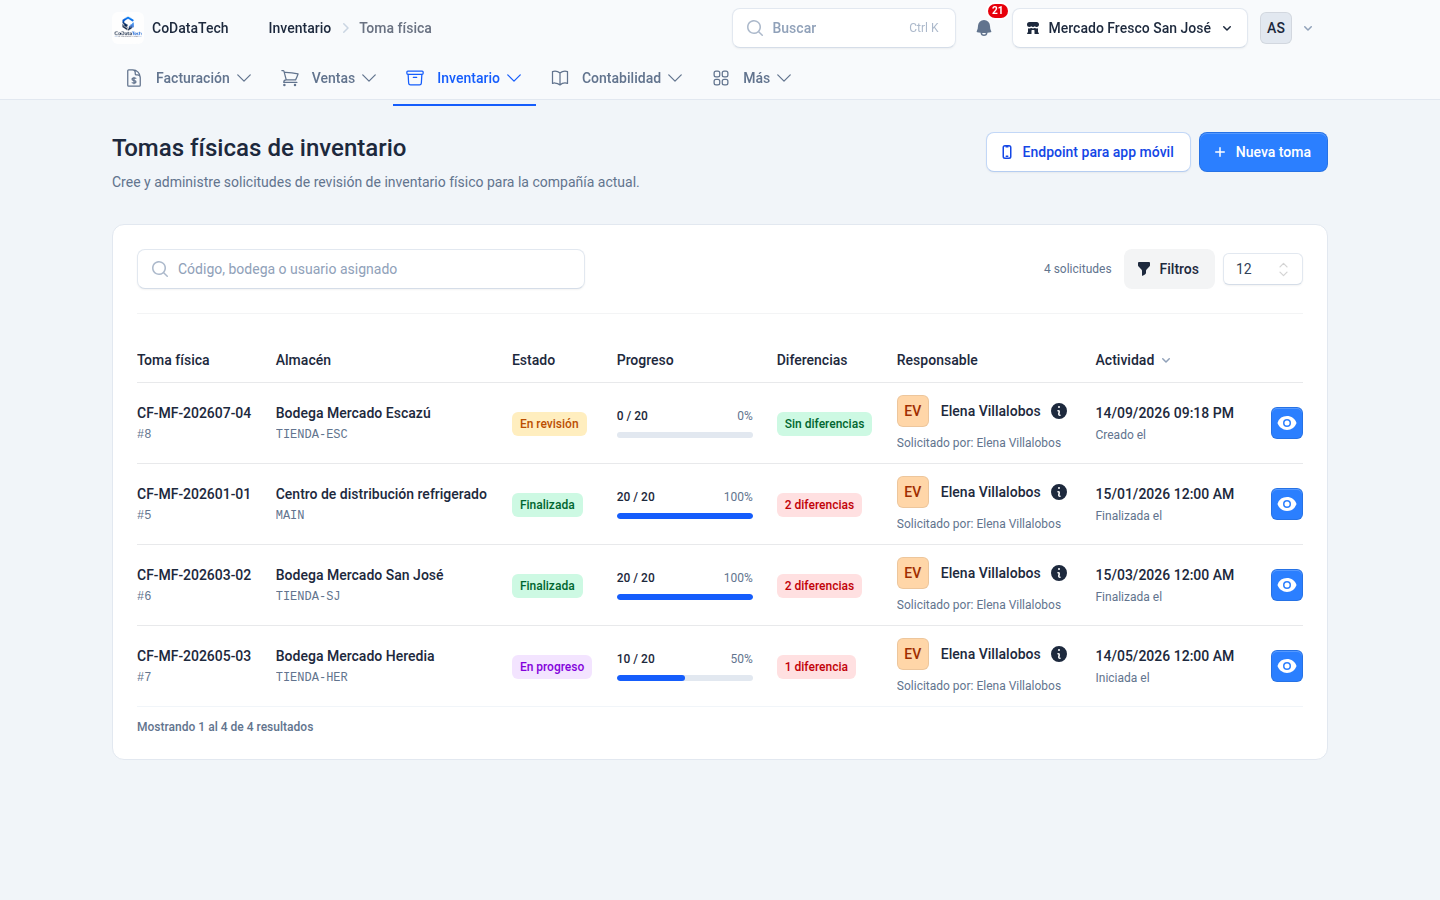Open the Ventas menu
The image size is (1440, 900).
[329, 78]
